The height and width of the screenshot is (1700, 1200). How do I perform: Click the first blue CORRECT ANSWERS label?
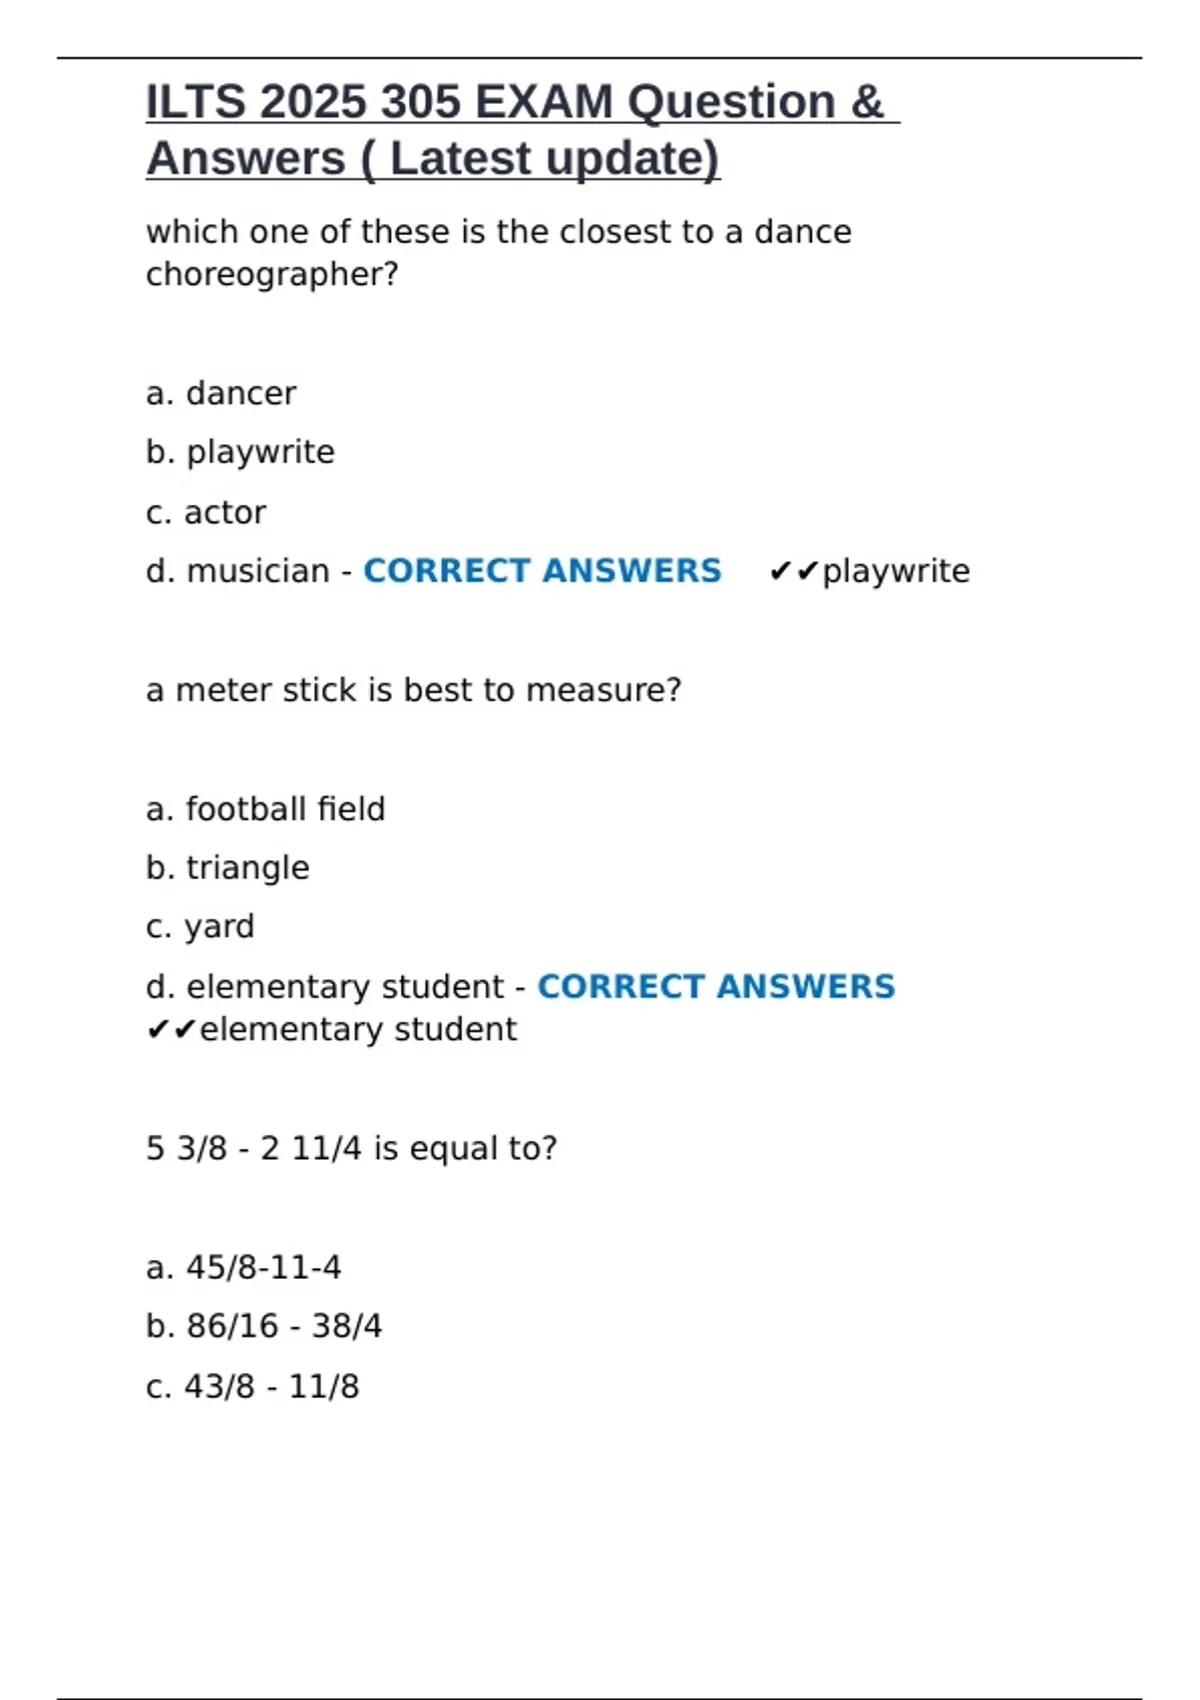point(542,571)
